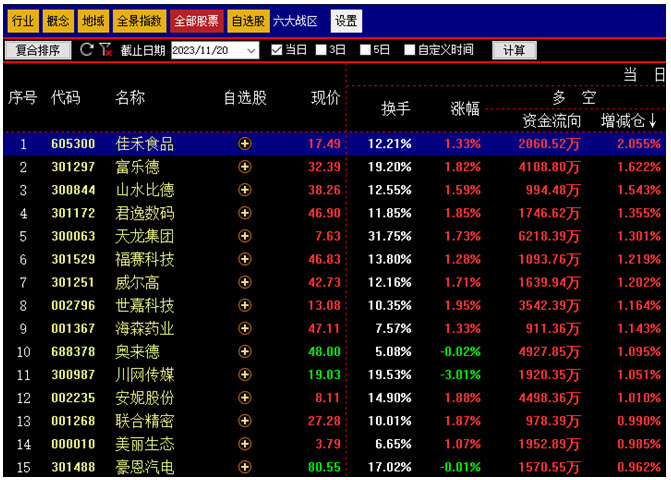This screenshot has height=480, width=671.
Task: Select stock name 君逸数码
Action: click(145, 213)
